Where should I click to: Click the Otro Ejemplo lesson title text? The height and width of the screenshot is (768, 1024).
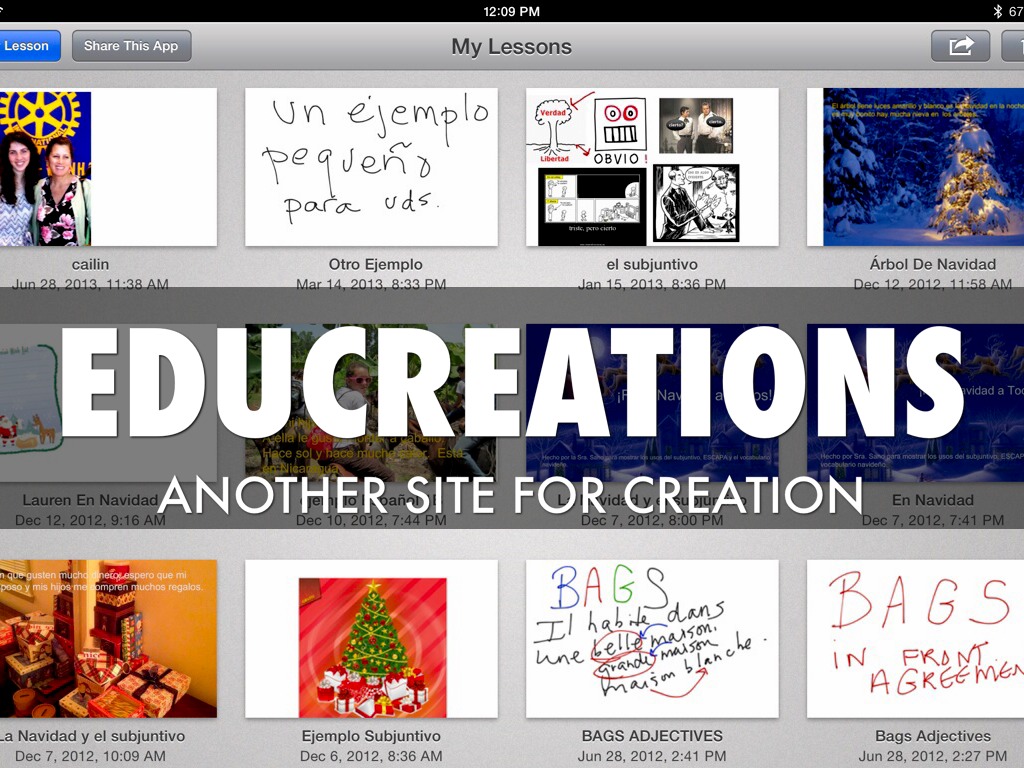click(375, 264)
